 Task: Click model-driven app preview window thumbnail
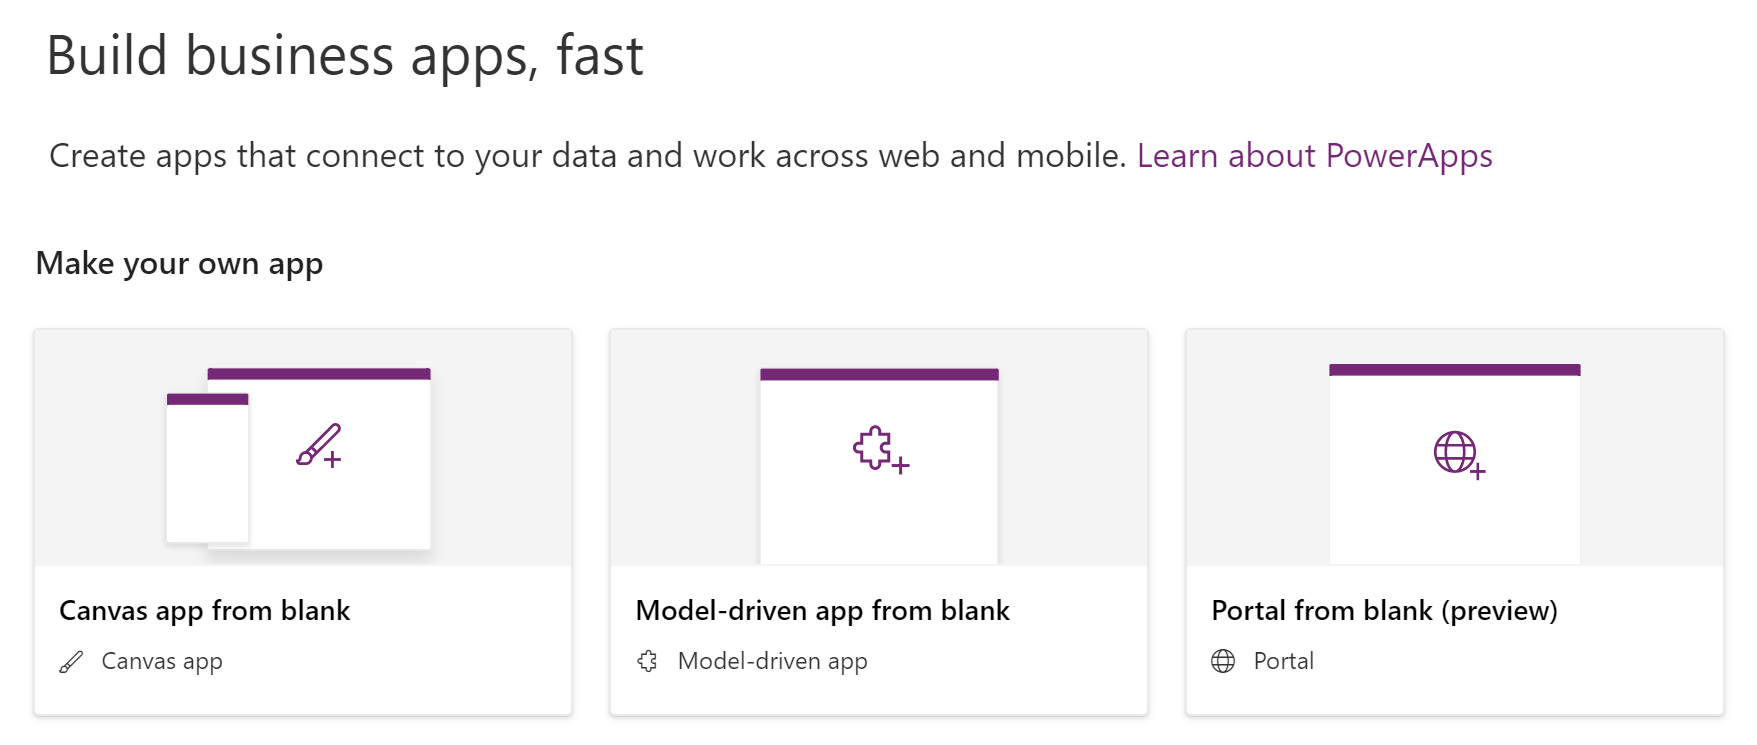879,466
